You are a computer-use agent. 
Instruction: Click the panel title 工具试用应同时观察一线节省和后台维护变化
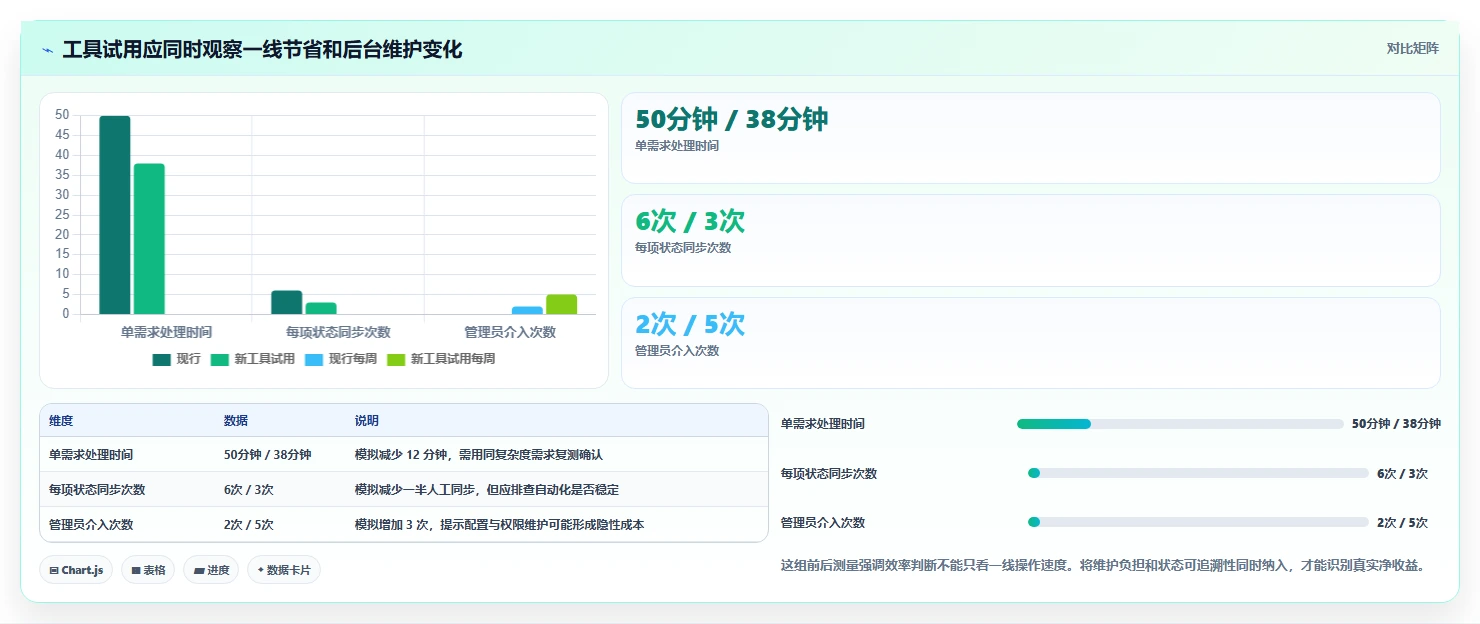click(262, 50)
